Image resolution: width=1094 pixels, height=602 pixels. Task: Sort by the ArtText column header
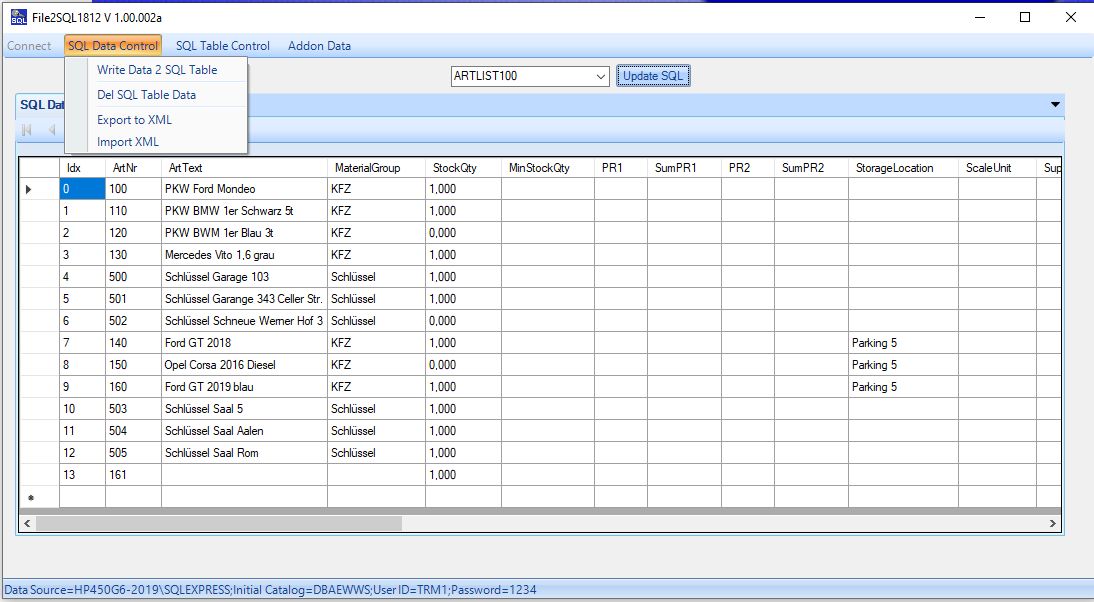point(244,167)
